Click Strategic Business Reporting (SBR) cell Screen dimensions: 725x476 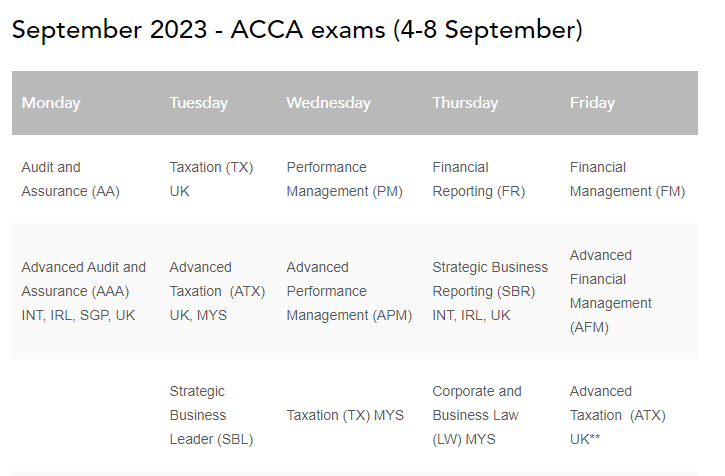(x=490, y=291)
